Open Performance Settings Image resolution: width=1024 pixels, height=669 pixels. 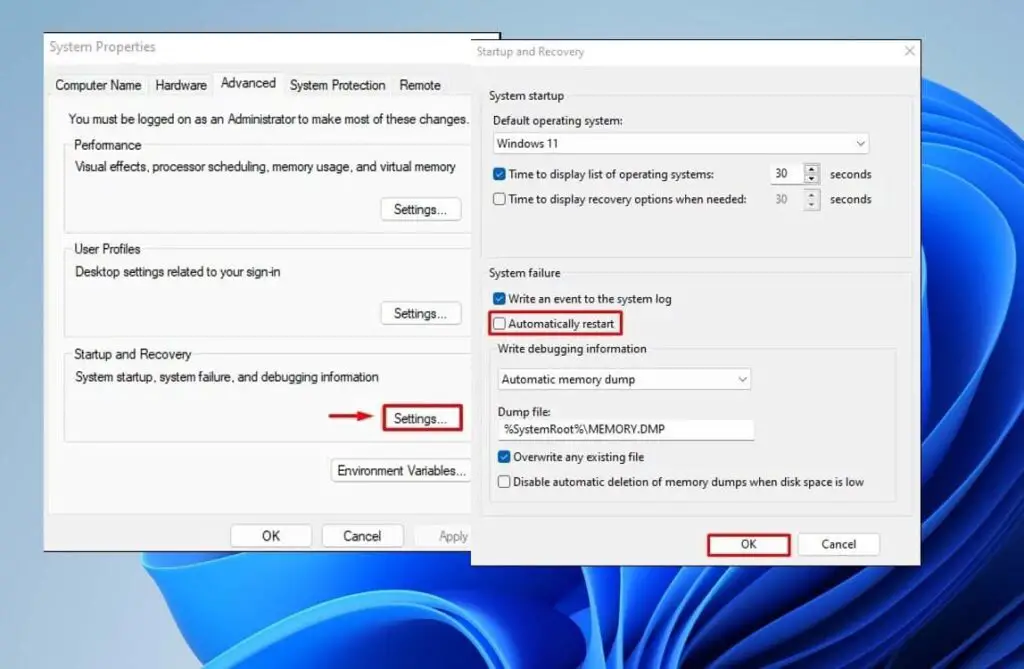(420, 209)
